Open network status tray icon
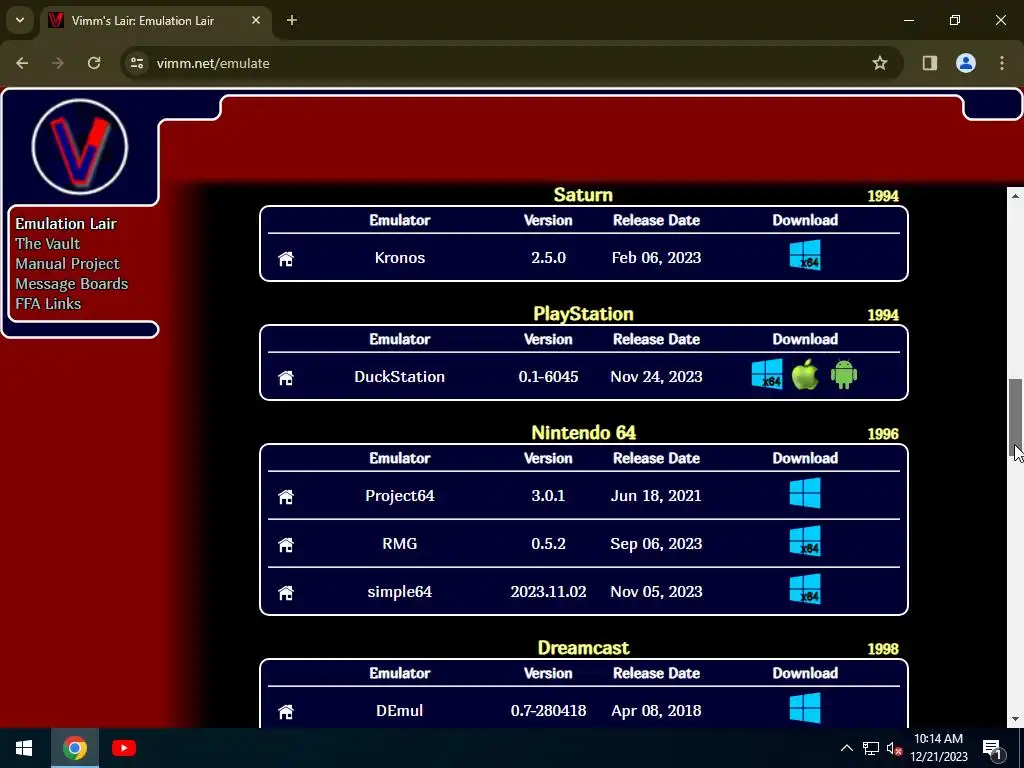The image size is (1024, 768). coord(871,749)
